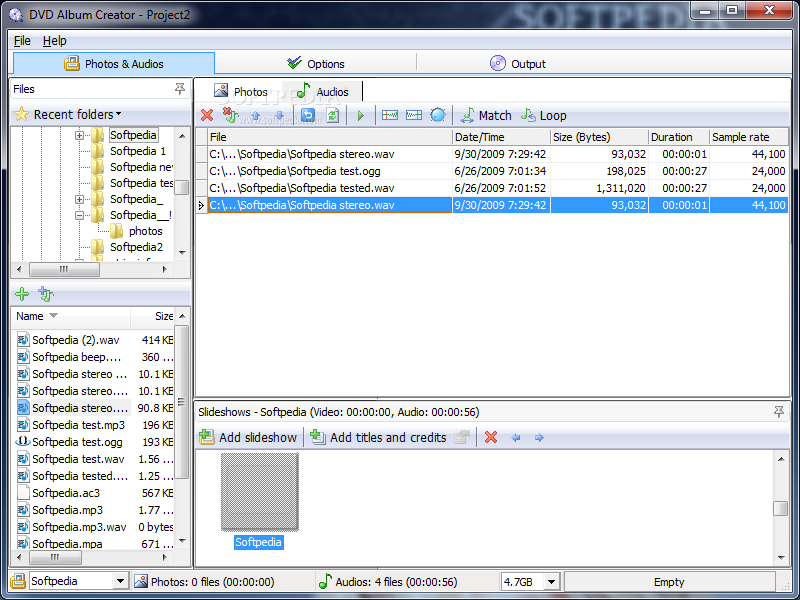
Task: Open the 4.7GB disc size dropdown
Action: 552,582
